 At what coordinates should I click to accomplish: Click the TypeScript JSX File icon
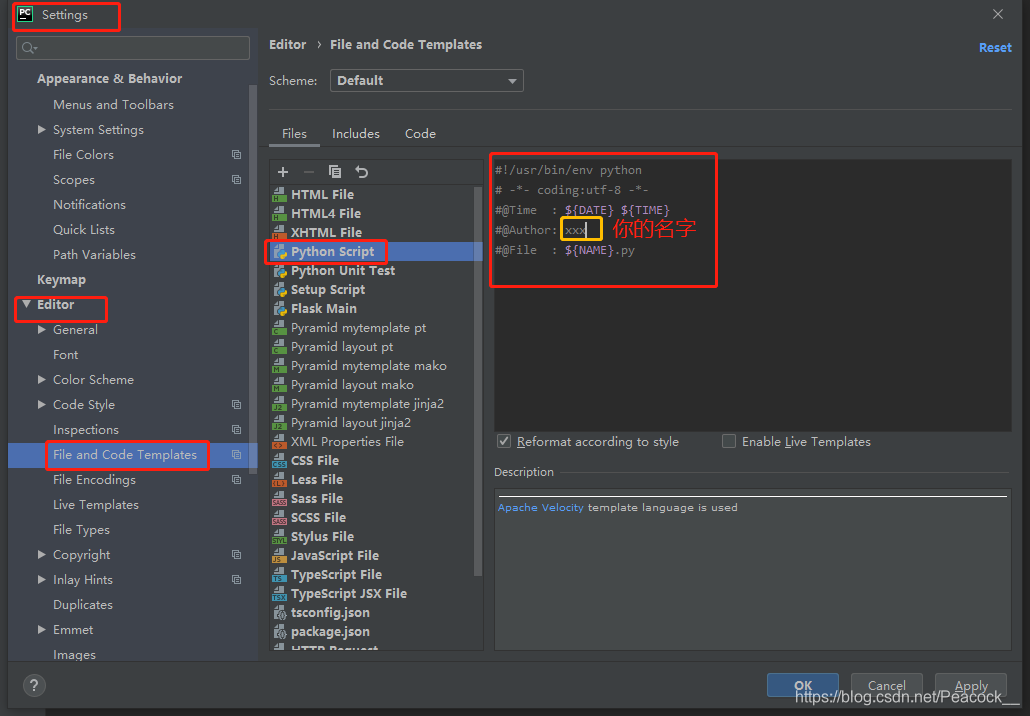coord(280,594)
